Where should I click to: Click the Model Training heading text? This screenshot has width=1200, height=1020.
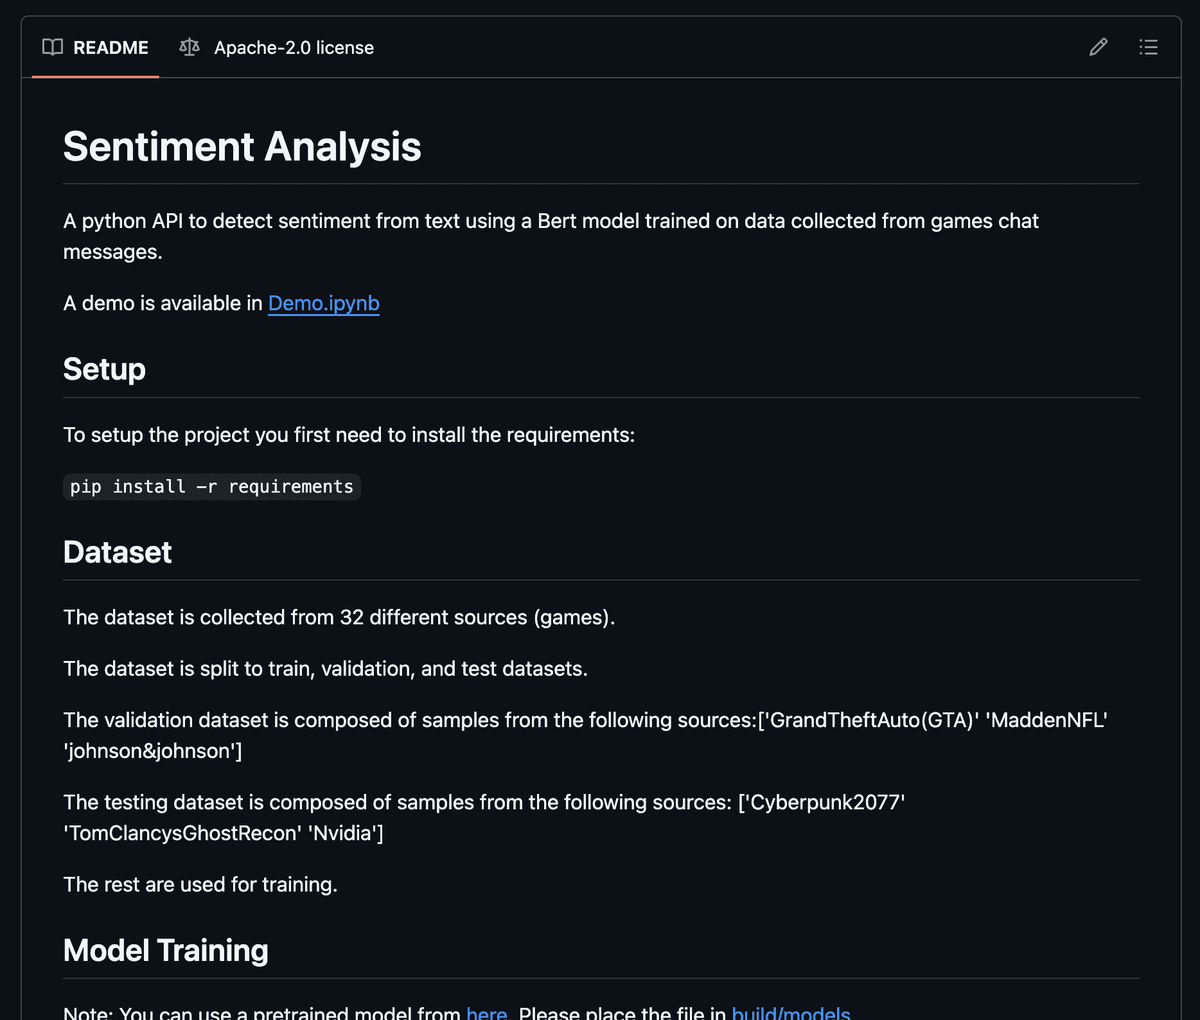coord(165,950)
